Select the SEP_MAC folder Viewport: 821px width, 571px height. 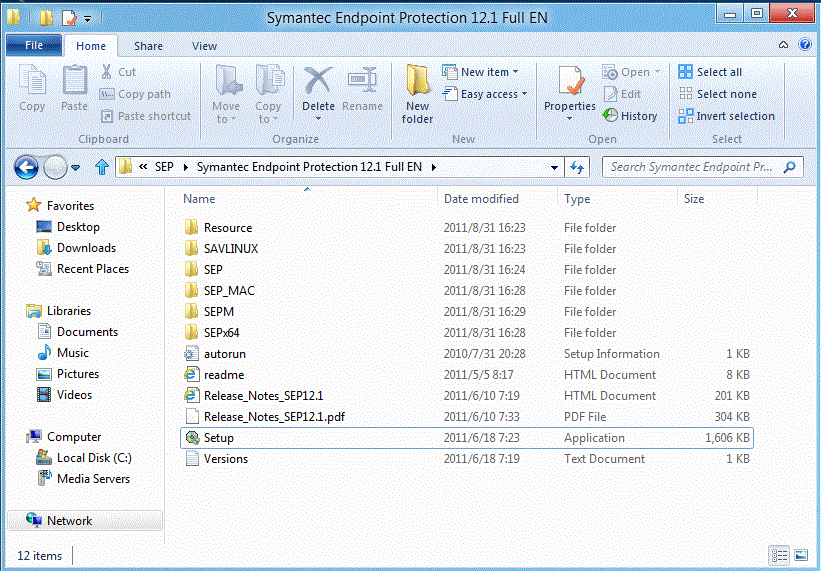pyautogui.click(x=466, y=290)
